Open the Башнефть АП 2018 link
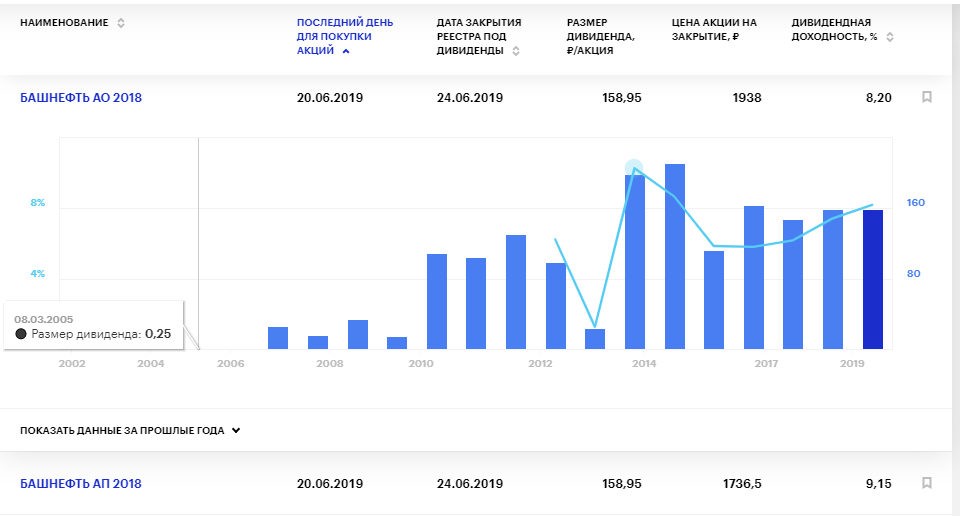 (81, 484)
